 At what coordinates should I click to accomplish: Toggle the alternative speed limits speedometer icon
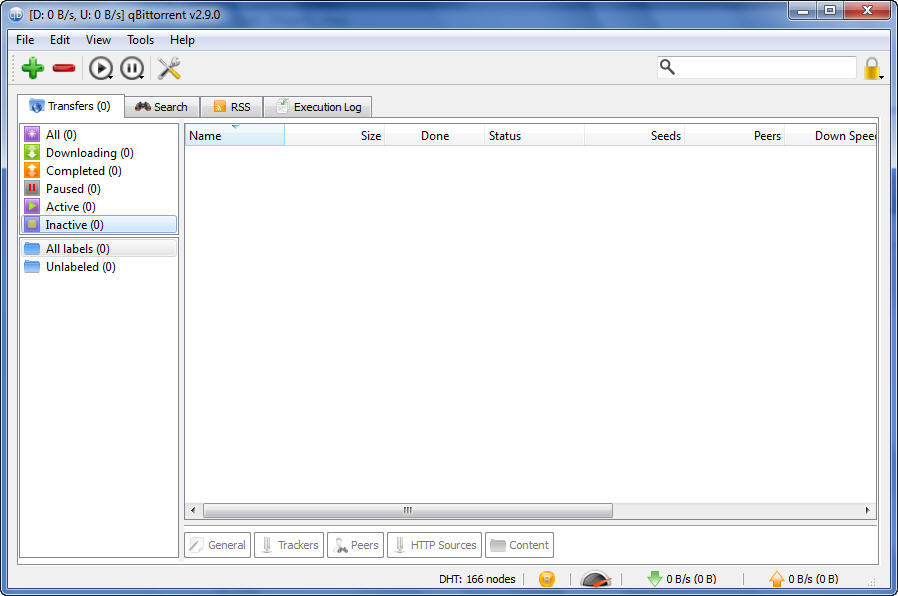[595, 578]
